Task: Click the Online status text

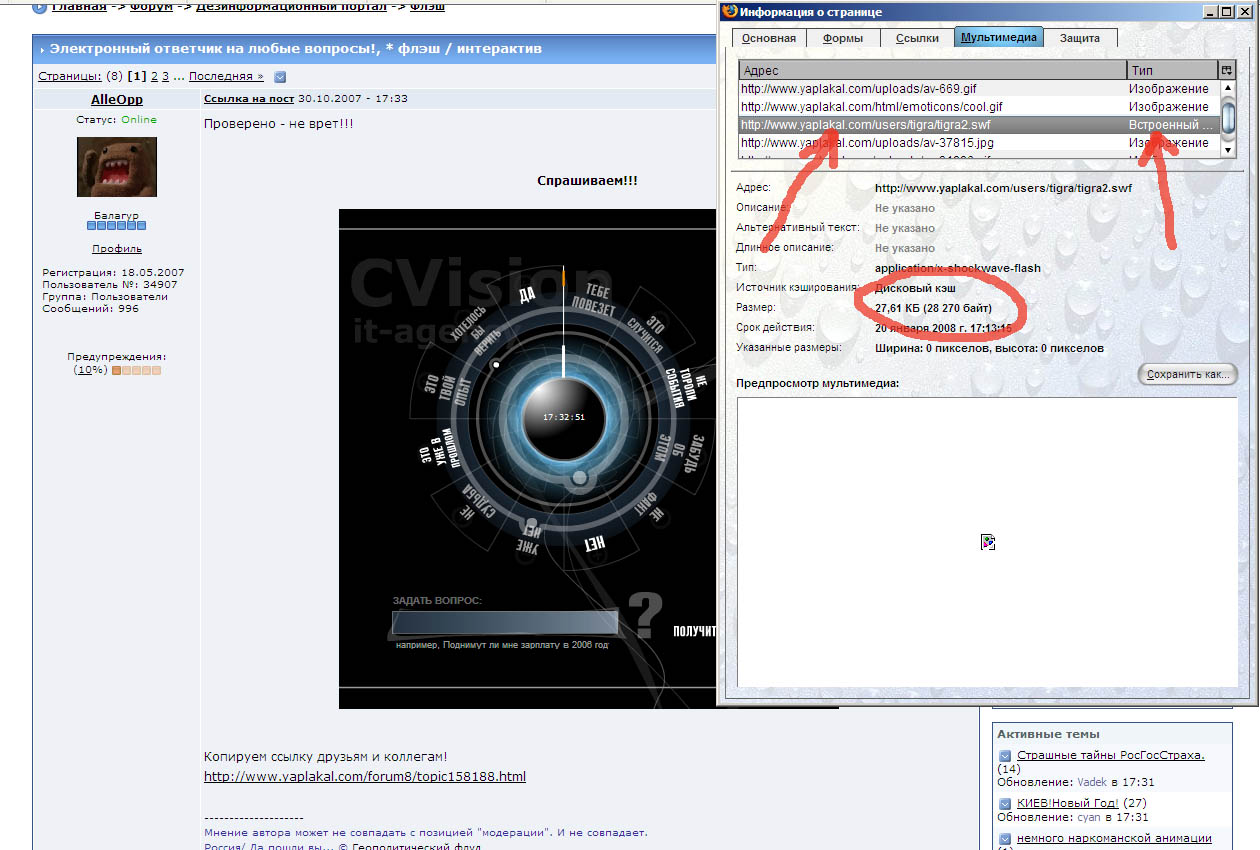Action: coord(139,120)
